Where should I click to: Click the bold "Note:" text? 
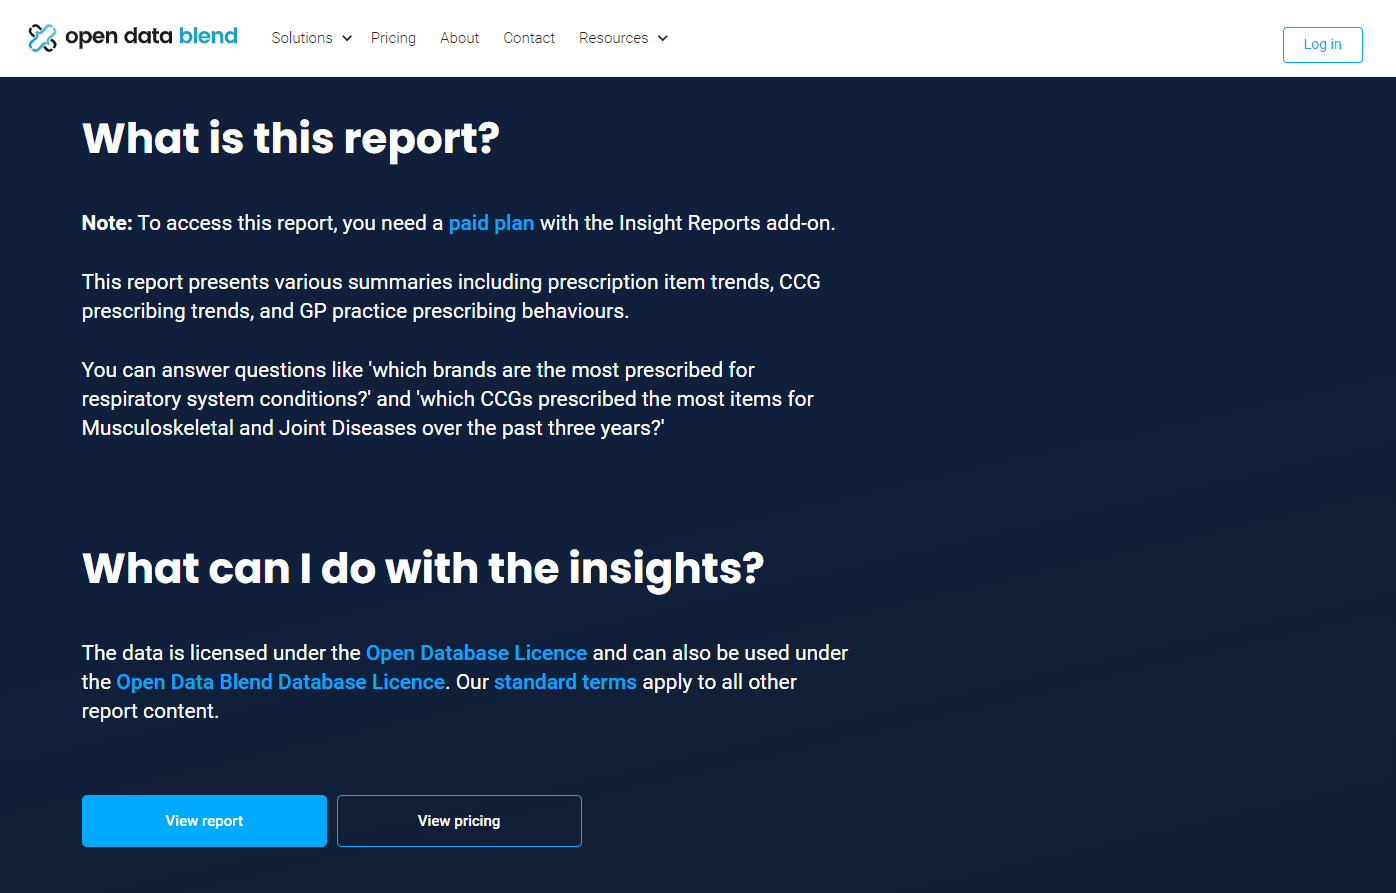click(x=107, y=223)
